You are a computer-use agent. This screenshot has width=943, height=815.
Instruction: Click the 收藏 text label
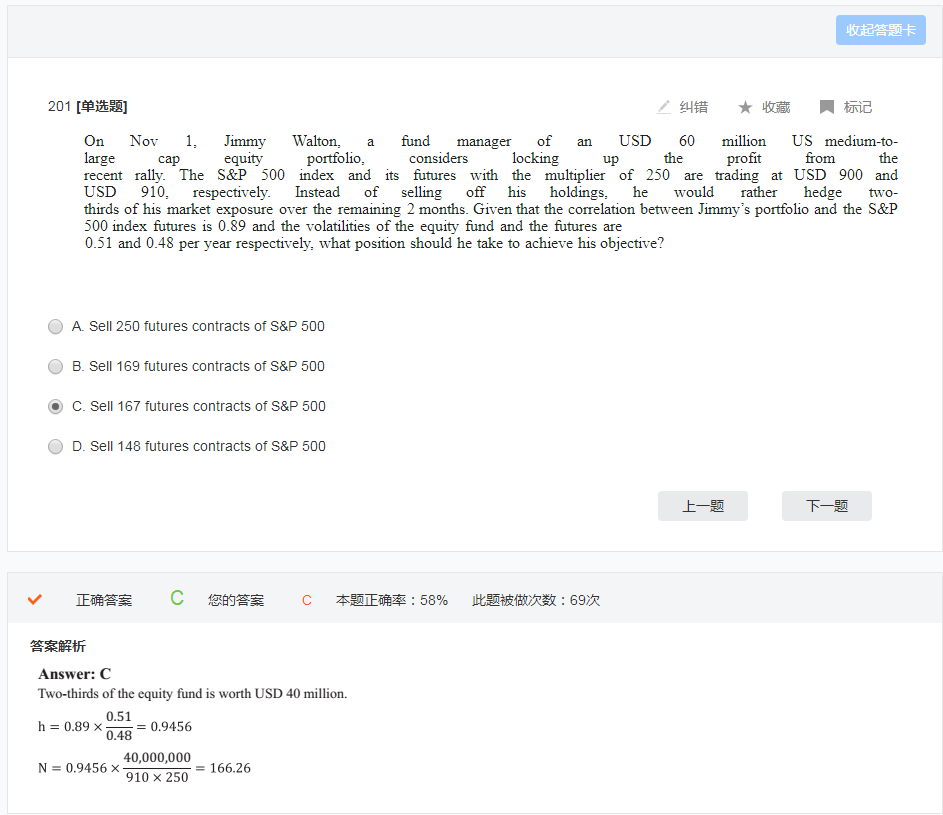point(776,107)
